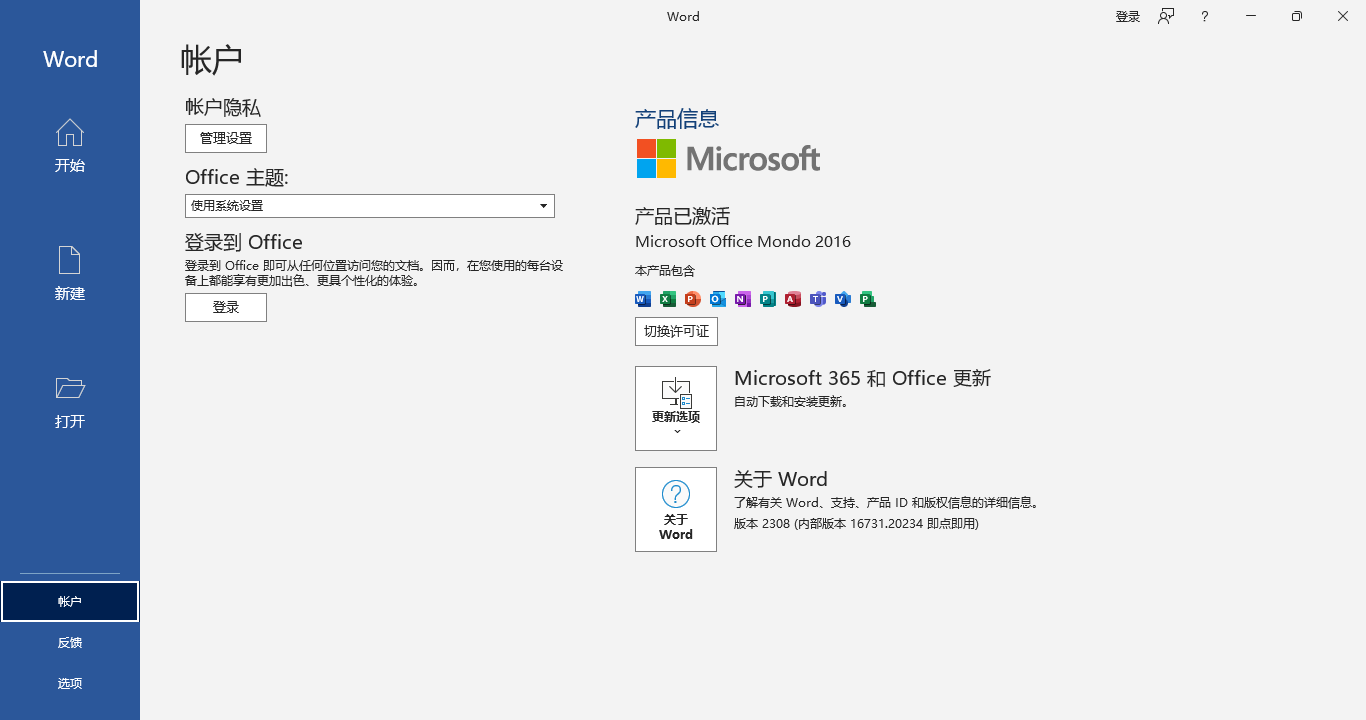Go to the 开始 home page
1366x720 pixels.
pos(70,146)
